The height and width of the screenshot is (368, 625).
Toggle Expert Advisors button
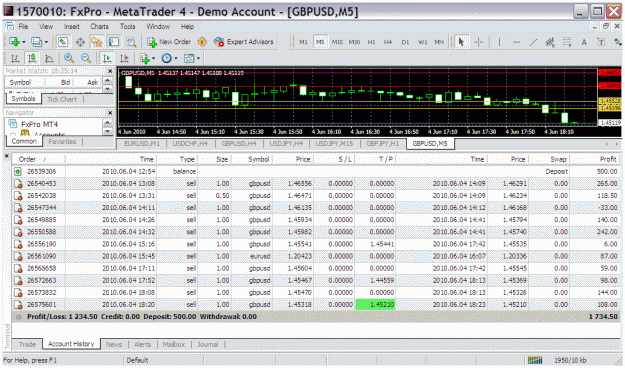(x=244, y=42)
